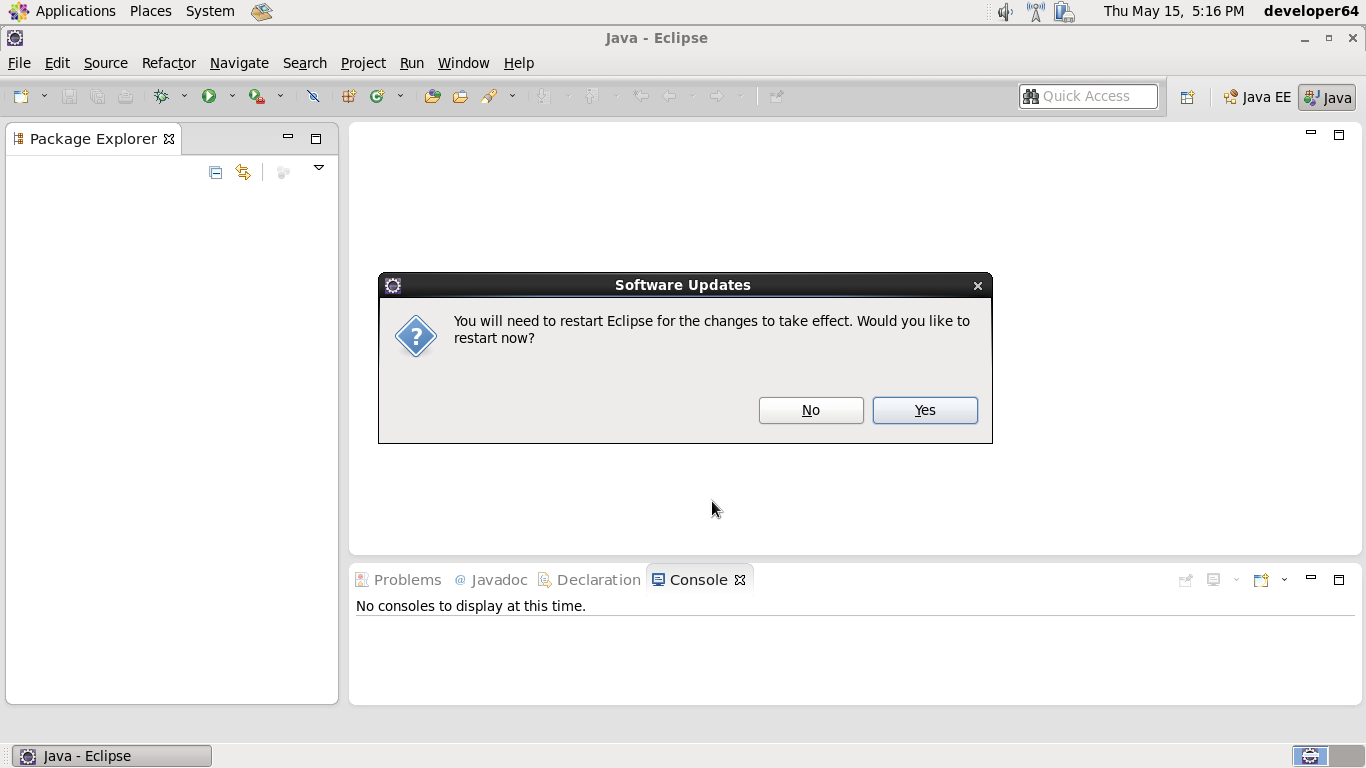Open the Package Explorer View Menu triangle
The width and height of the screenshot is (1366, 768).
pyautogui.click(x=319, y=168)
